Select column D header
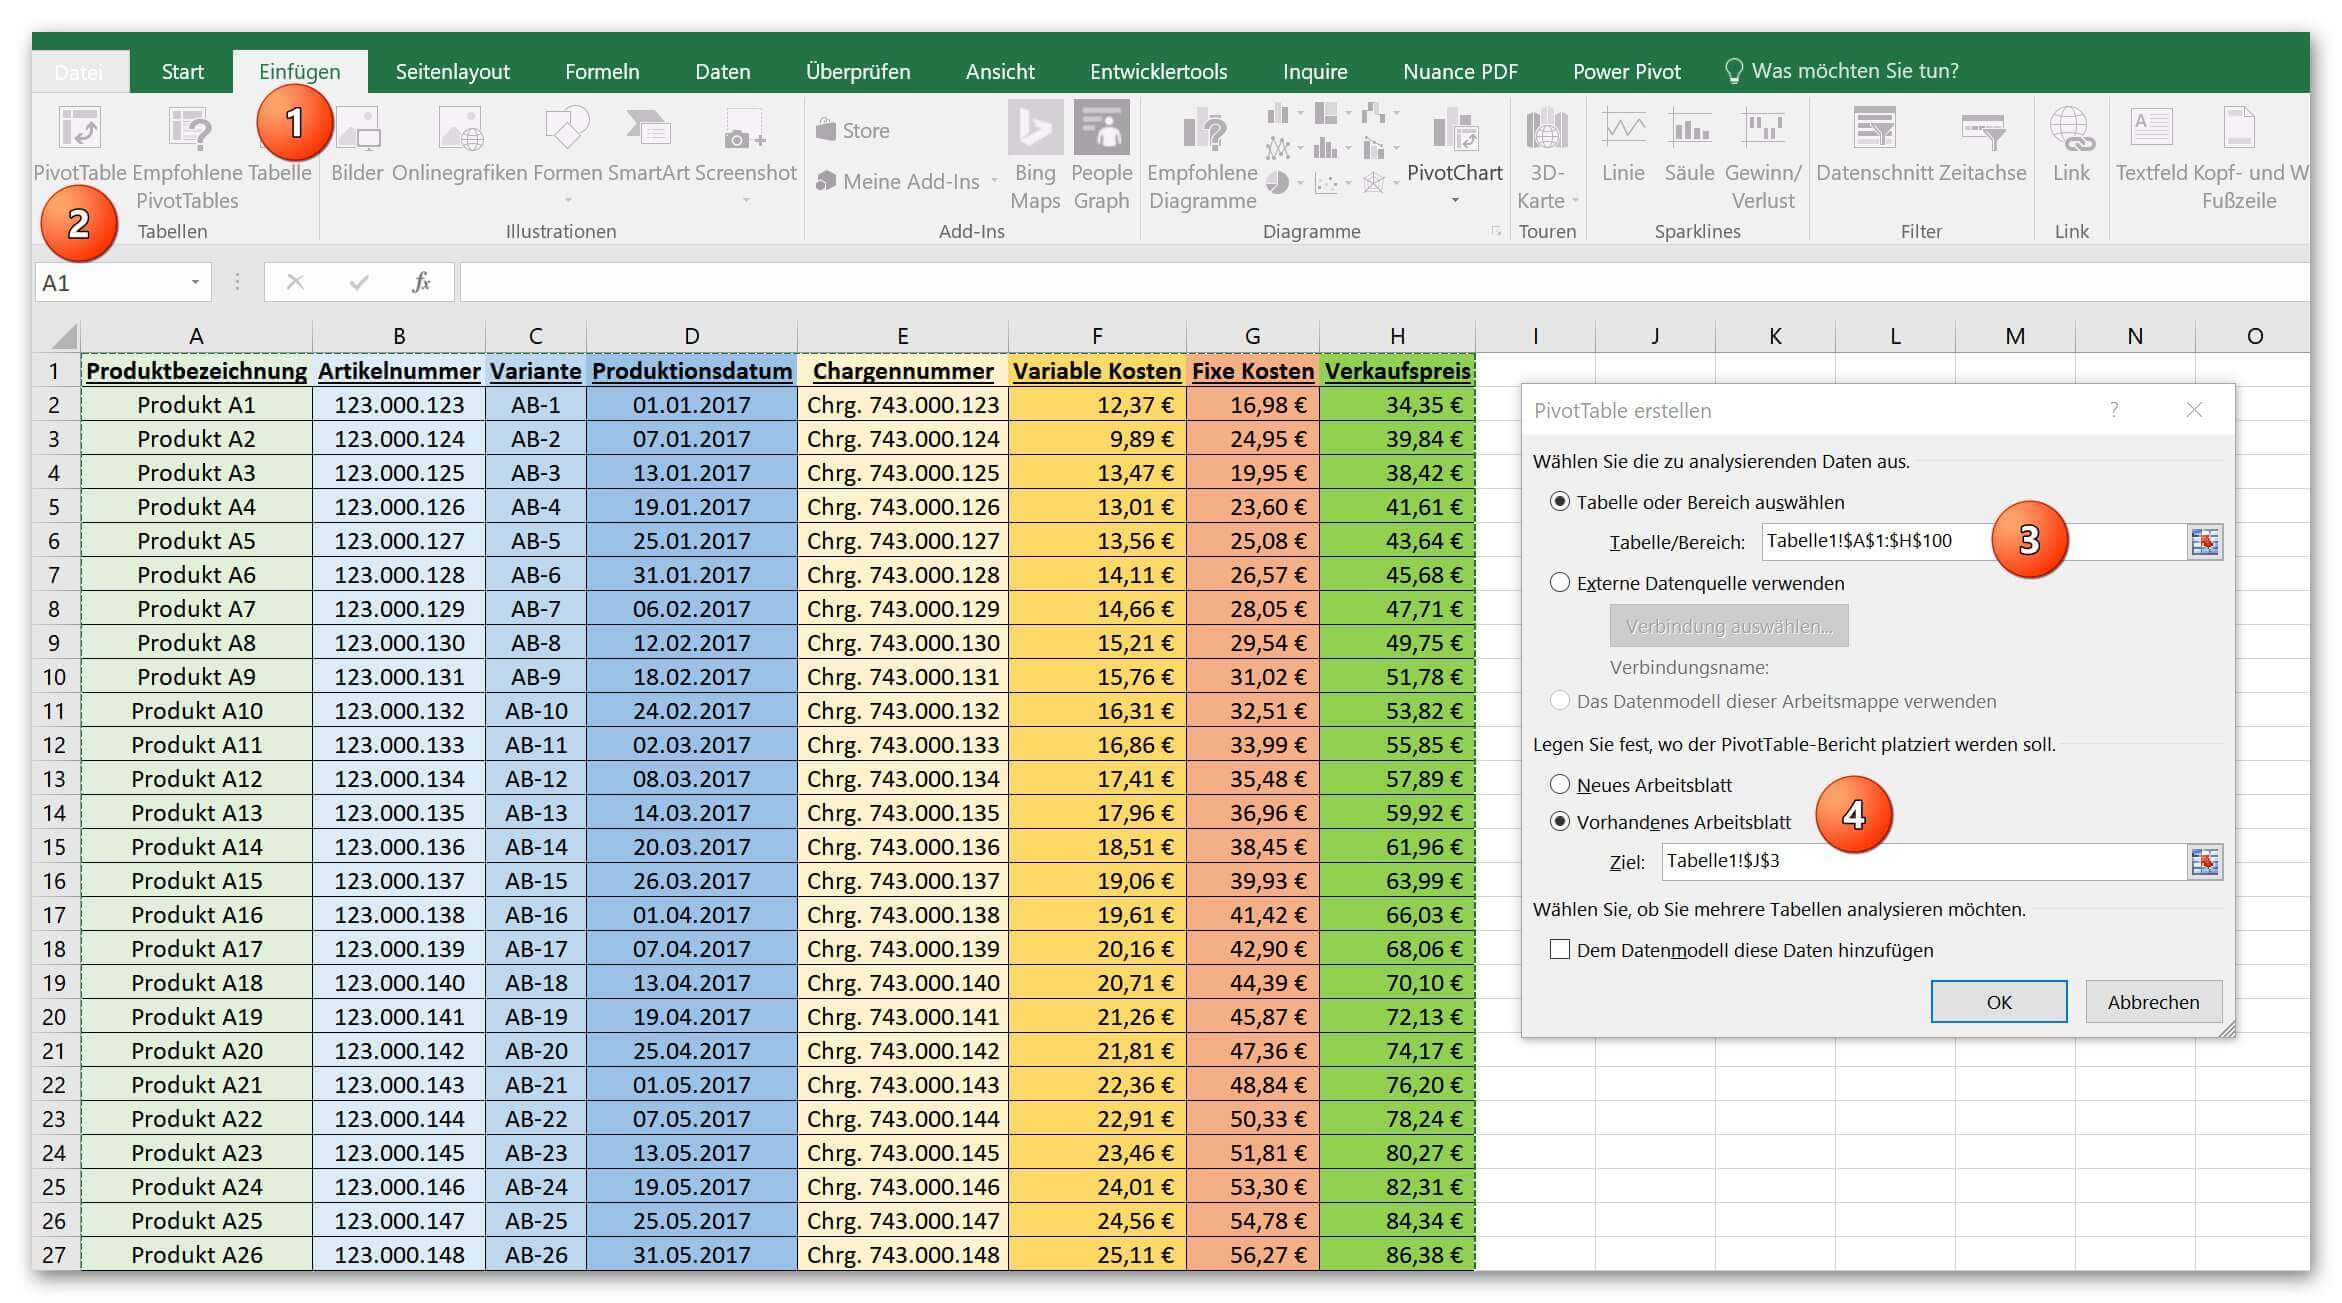 [x=691, y=336]
